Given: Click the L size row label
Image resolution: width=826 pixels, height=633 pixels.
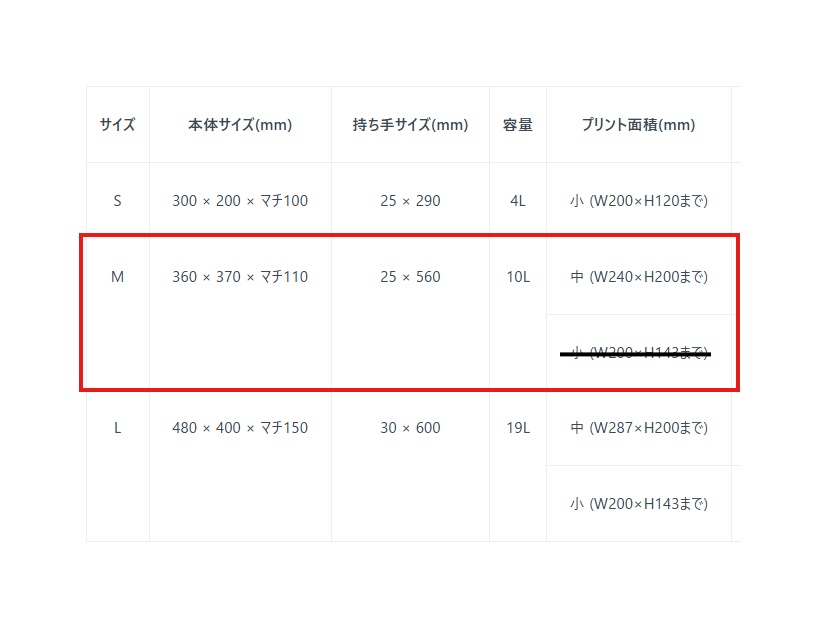Looking at the screenshot, I should tap(117, 428).
